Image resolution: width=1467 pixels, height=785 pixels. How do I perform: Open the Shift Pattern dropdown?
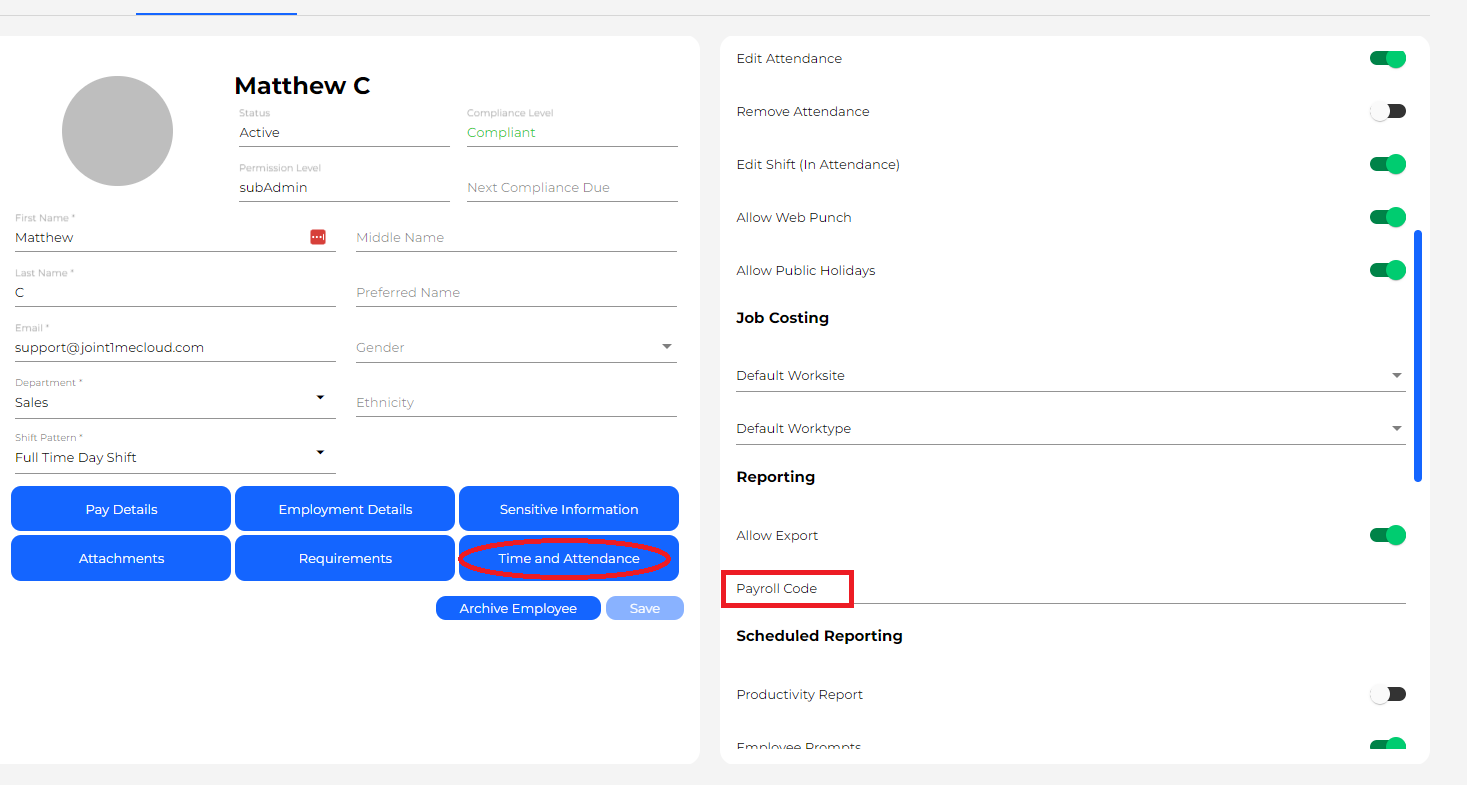tap(175, 457)
